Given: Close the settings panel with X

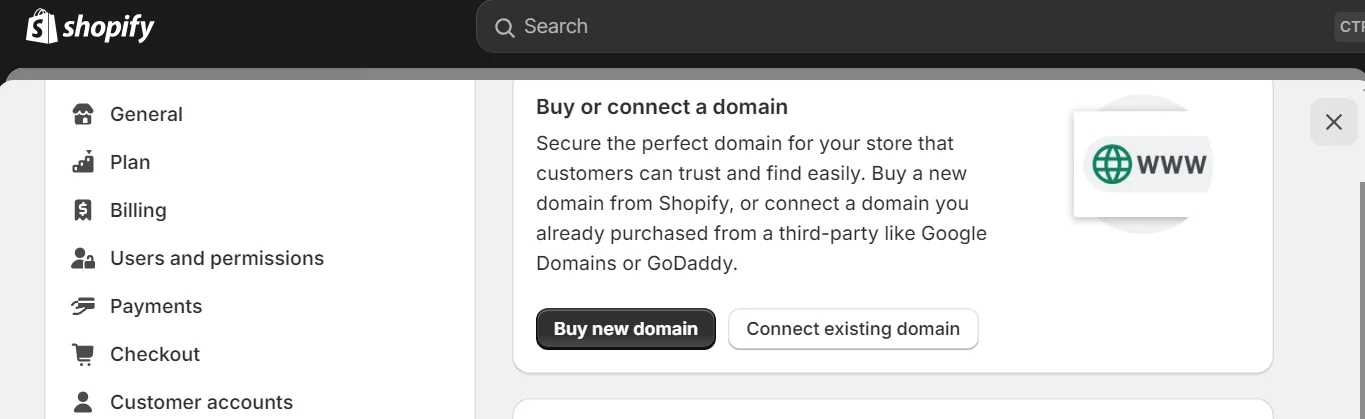Looking at the screenshot, I should (1333, 122).
